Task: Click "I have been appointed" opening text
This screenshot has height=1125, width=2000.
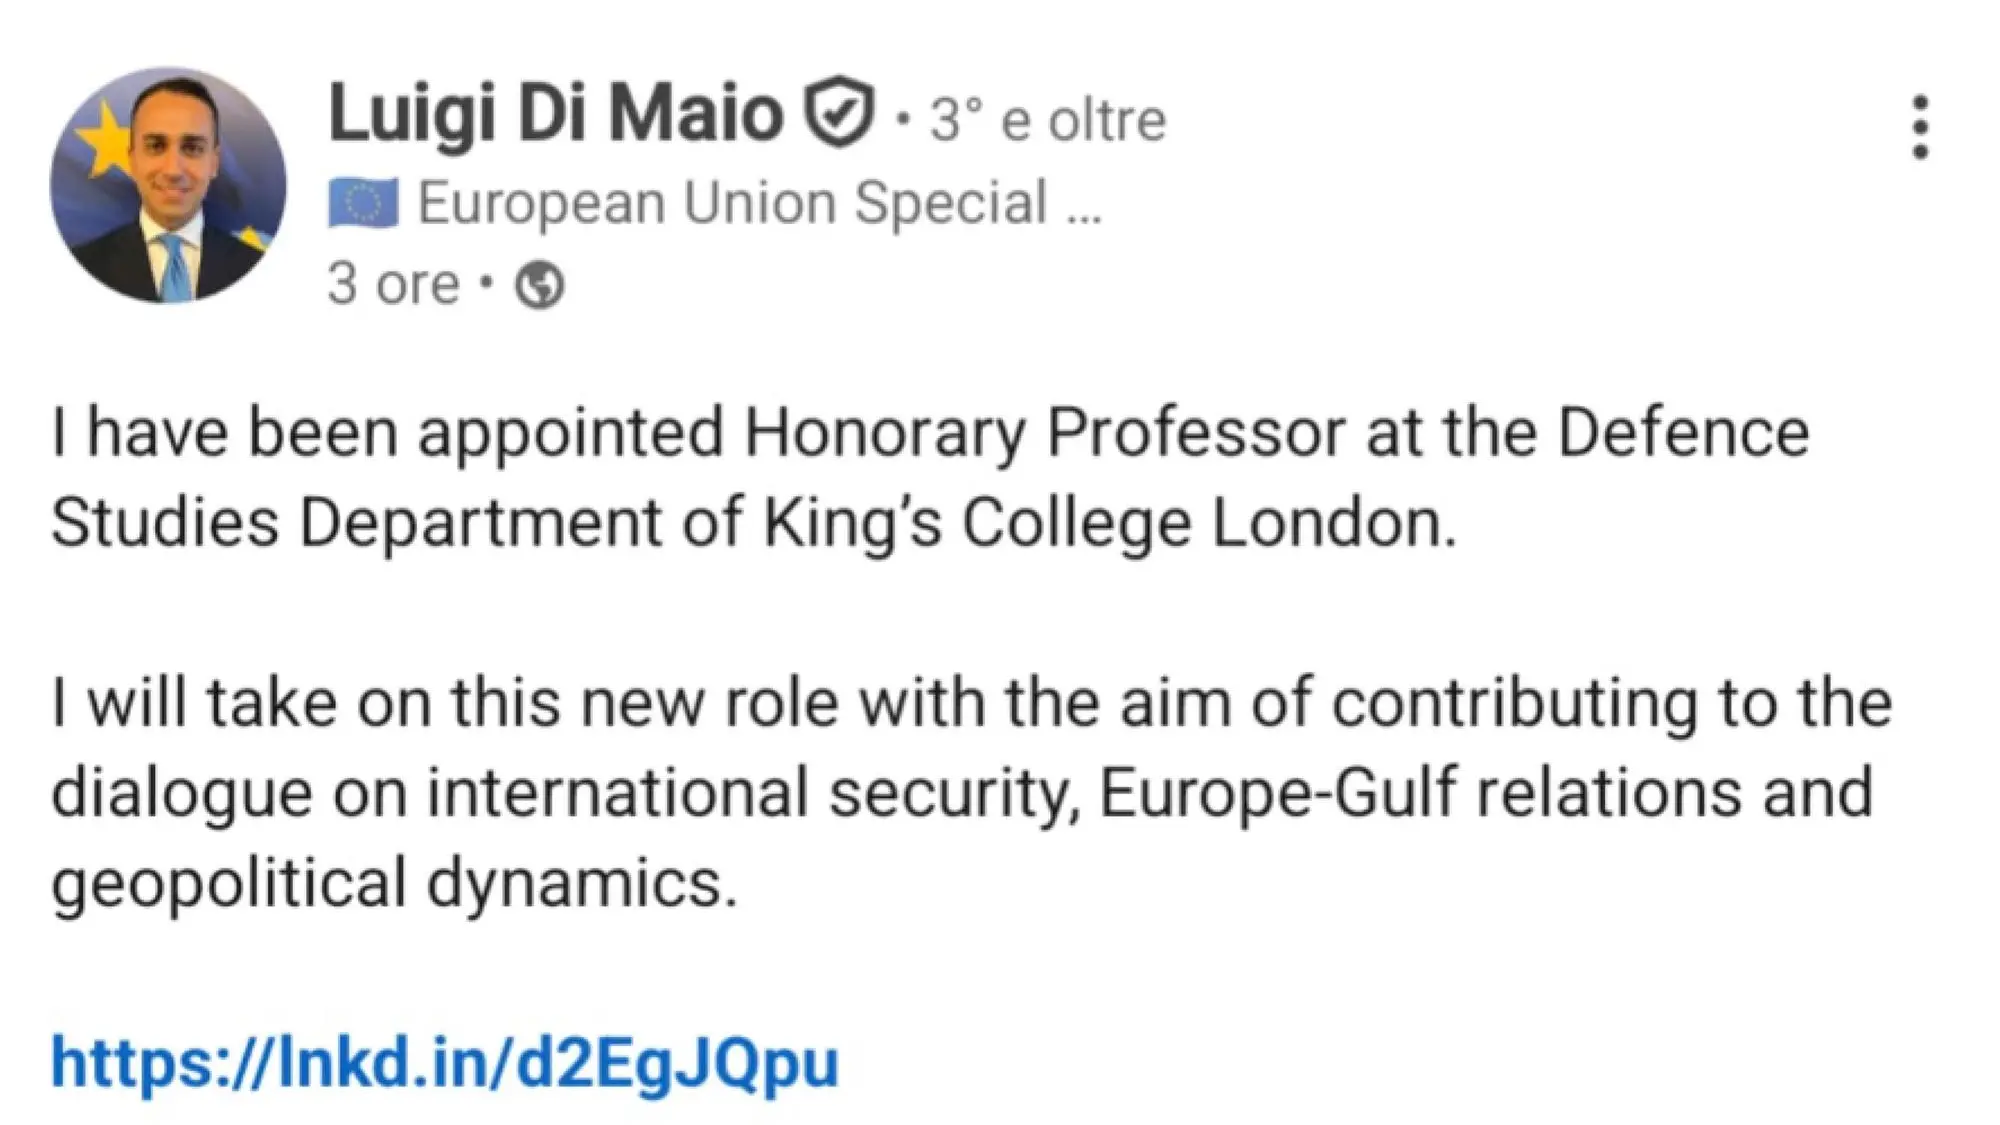Action: click(387, 433)
